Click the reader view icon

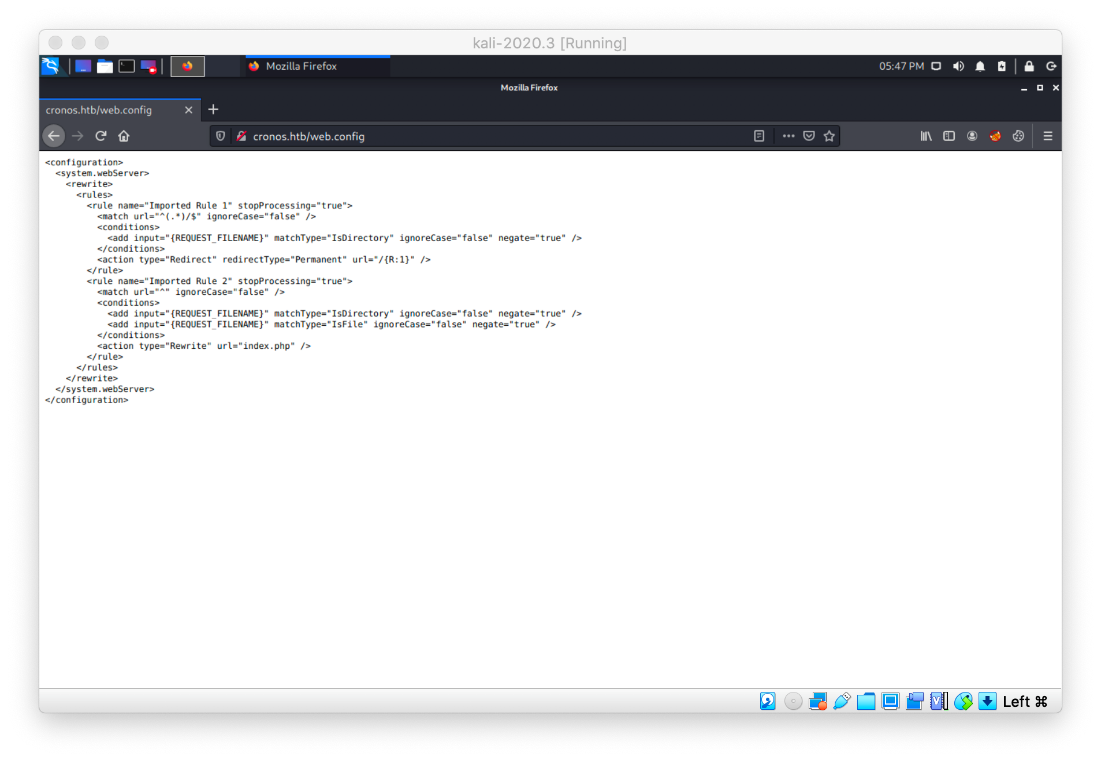tap(759, 135)
